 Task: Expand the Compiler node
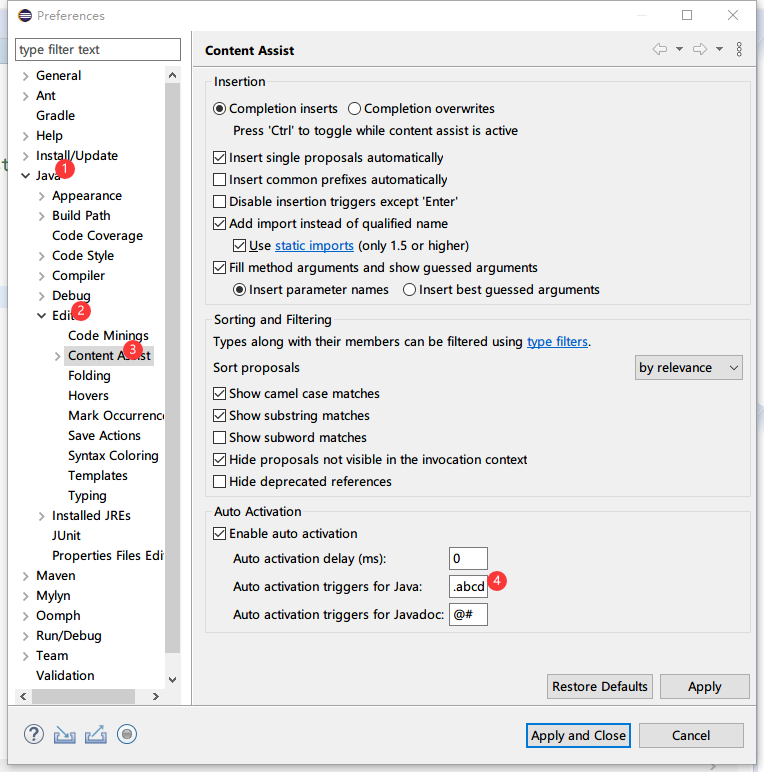(42, 276)
